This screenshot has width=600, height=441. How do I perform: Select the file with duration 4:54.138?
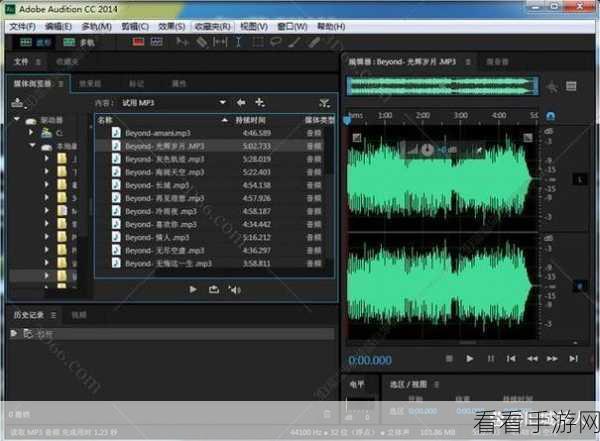point(209,185)
